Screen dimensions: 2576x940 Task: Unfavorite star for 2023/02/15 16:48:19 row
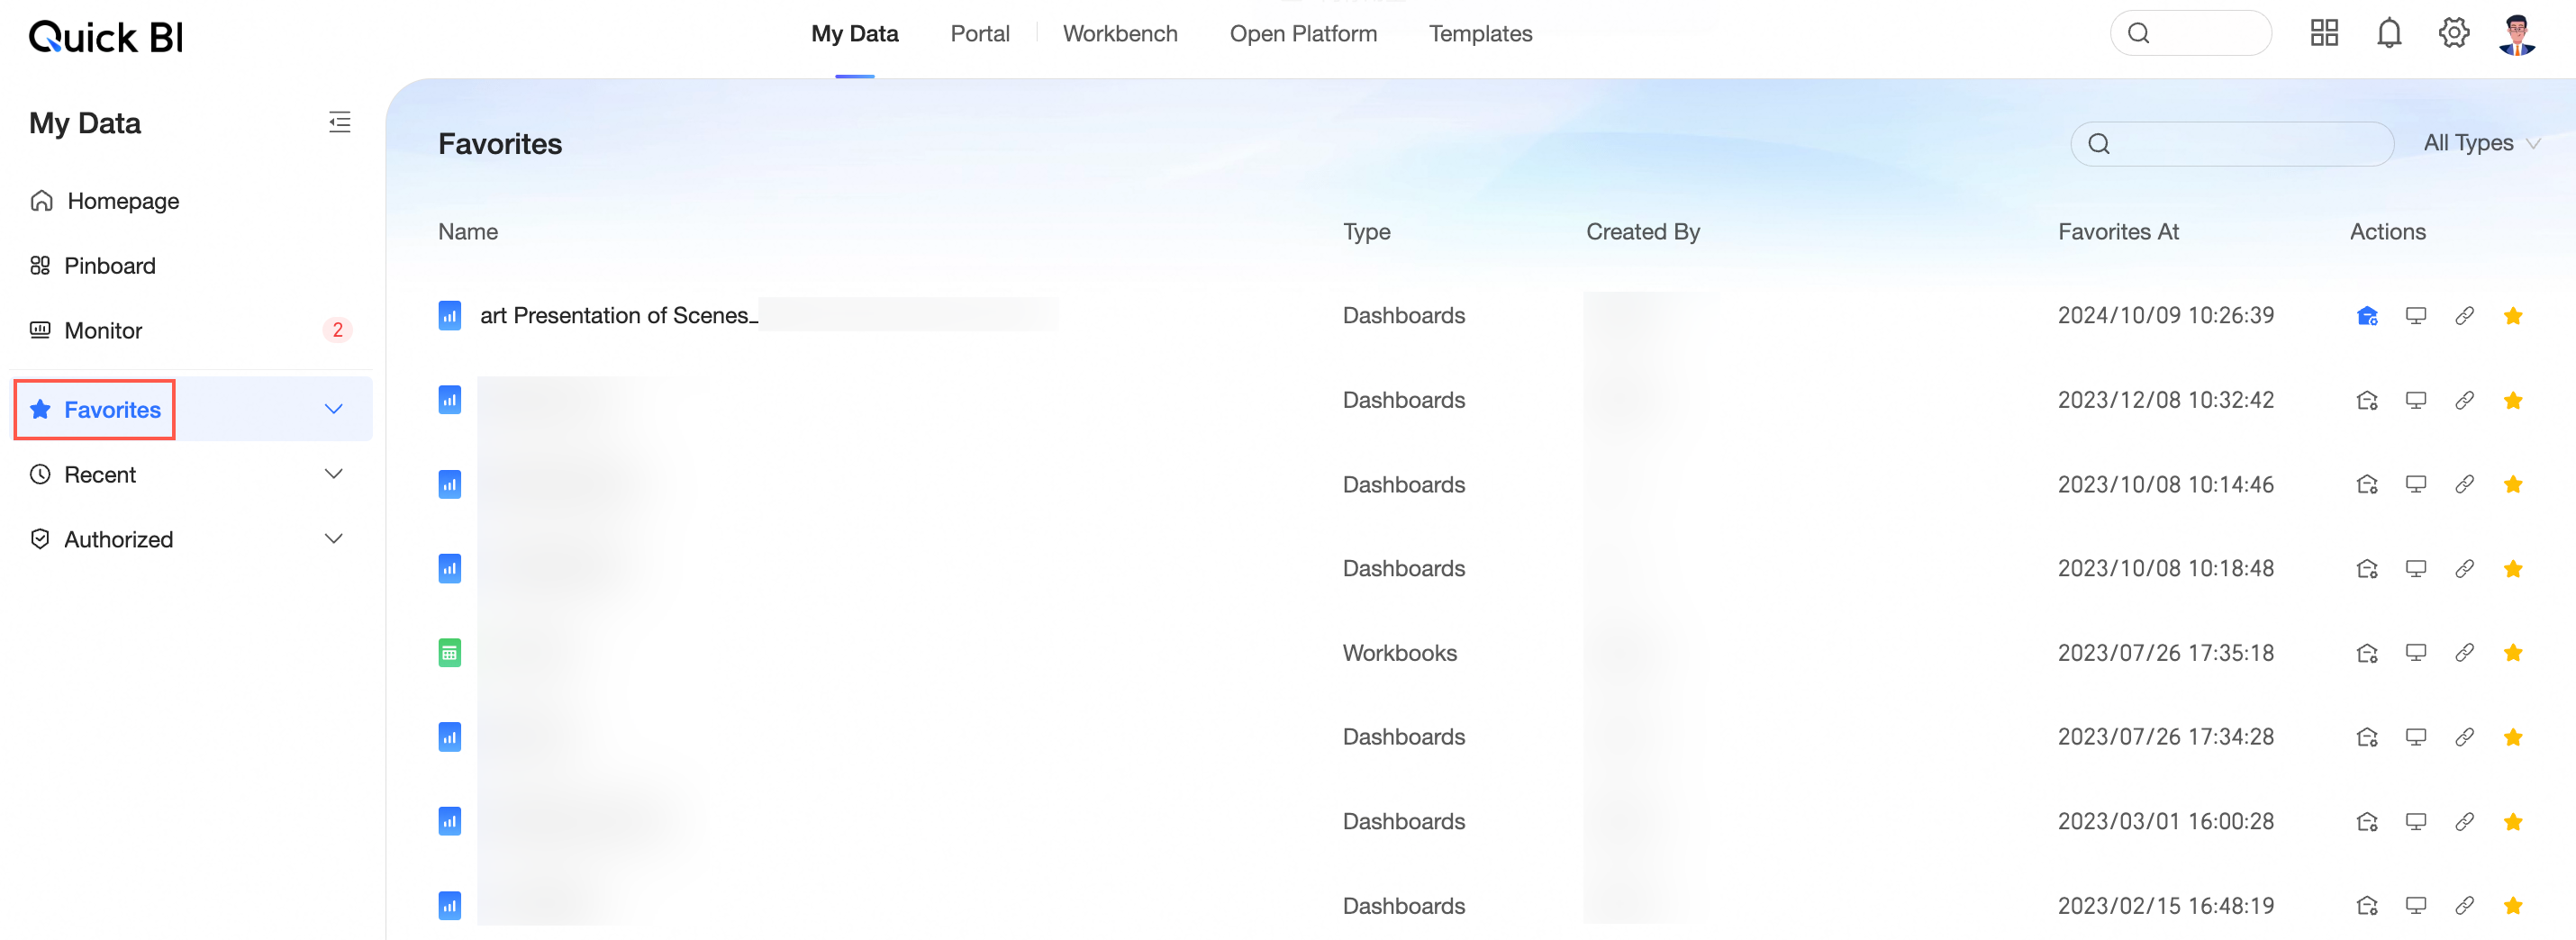click(2513, 906)
